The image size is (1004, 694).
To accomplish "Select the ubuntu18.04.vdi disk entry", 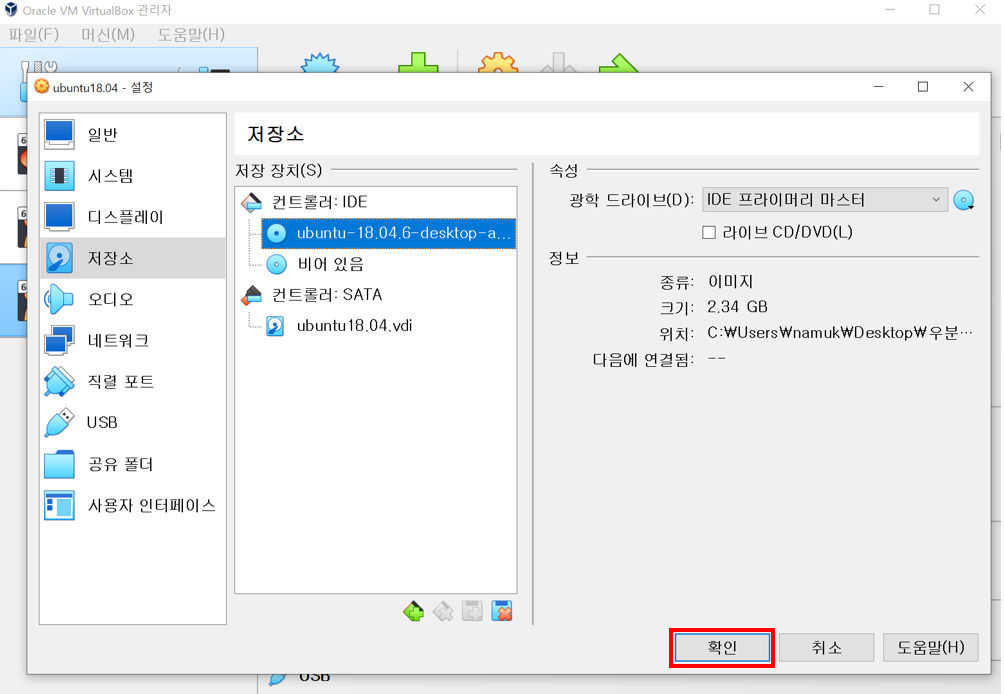I will click(354, 326).
